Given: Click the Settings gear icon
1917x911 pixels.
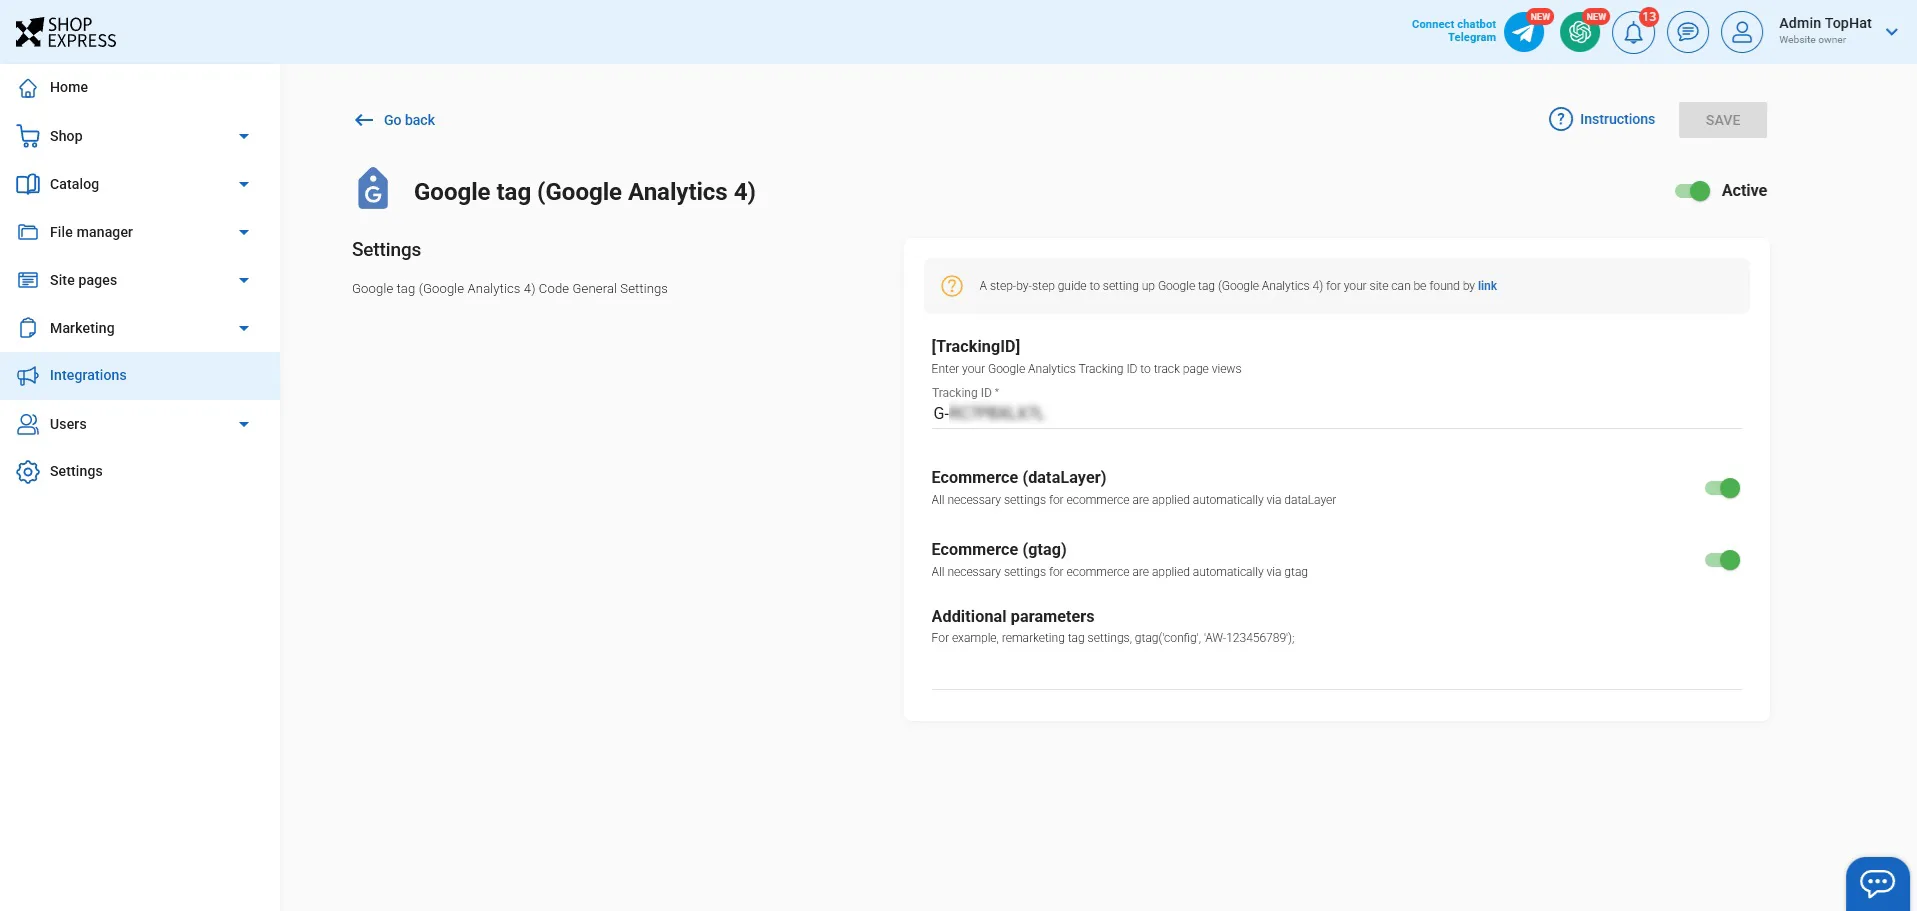Looking at the screenshot, I should 28,472.
